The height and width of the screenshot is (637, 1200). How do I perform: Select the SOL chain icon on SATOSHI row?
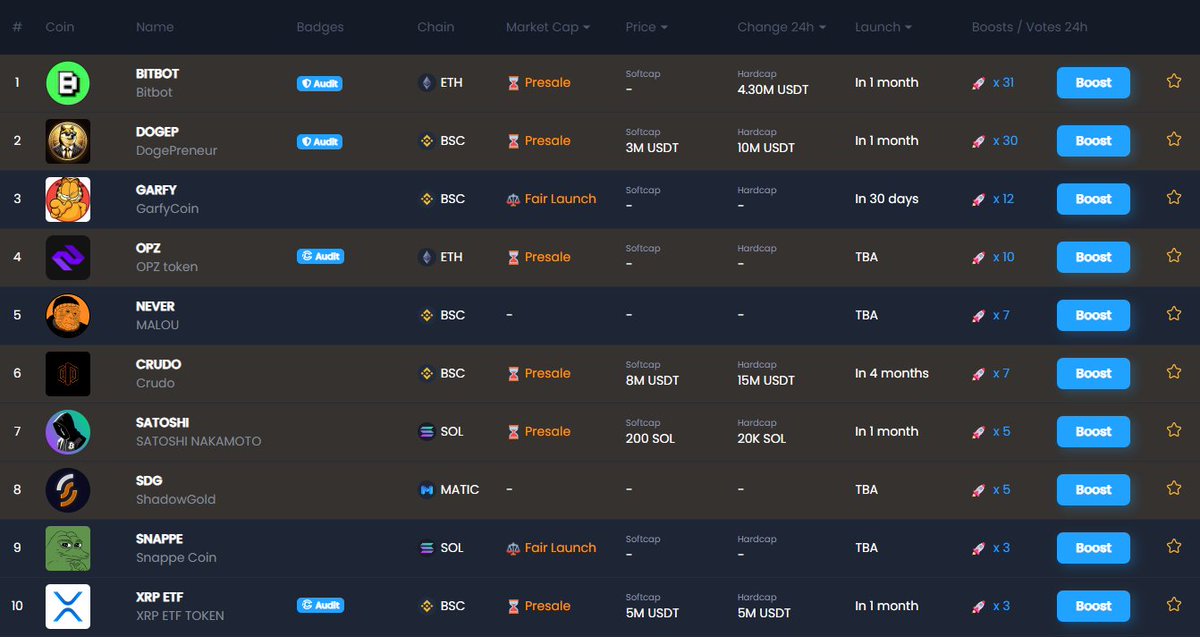point(424,431)
